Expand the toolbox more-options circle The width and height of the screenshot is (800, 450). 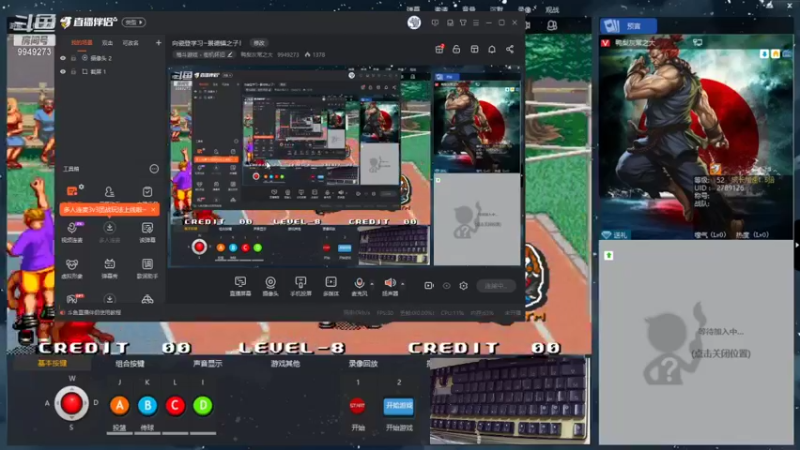click(x=154, y=169)
